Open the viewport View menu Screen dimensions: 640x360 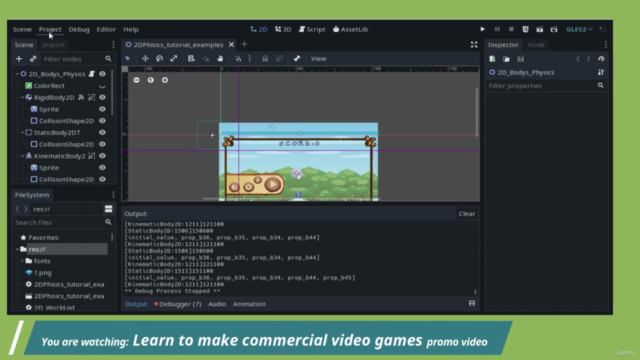(x=318, y=58)
